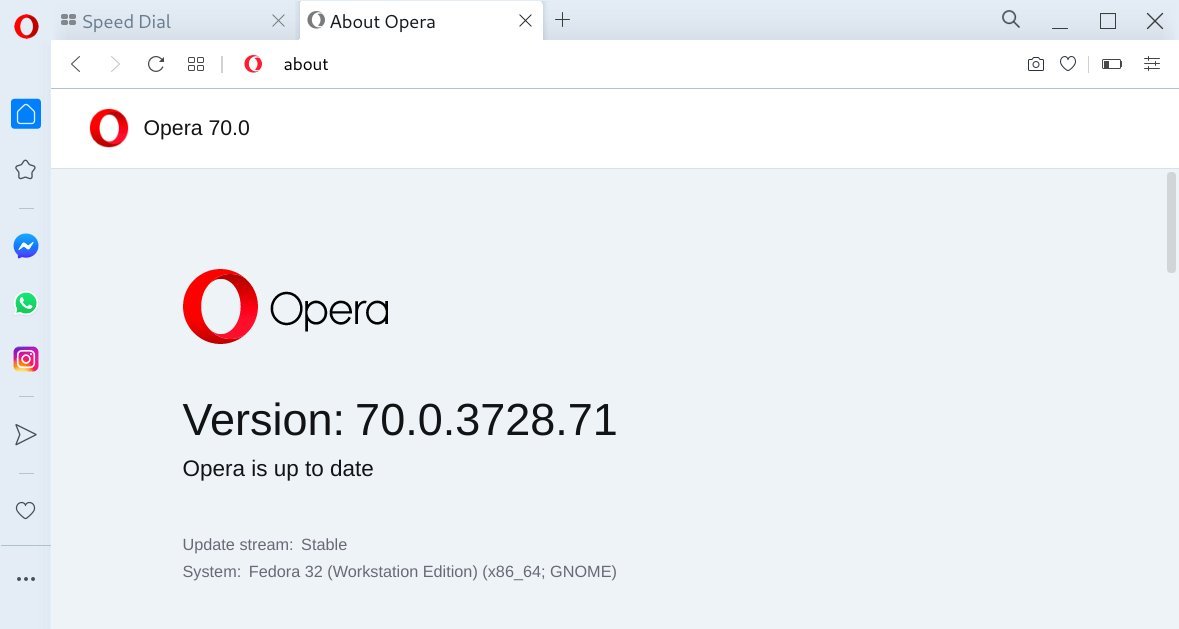Open a new tab with plus button

pos(562,20)
